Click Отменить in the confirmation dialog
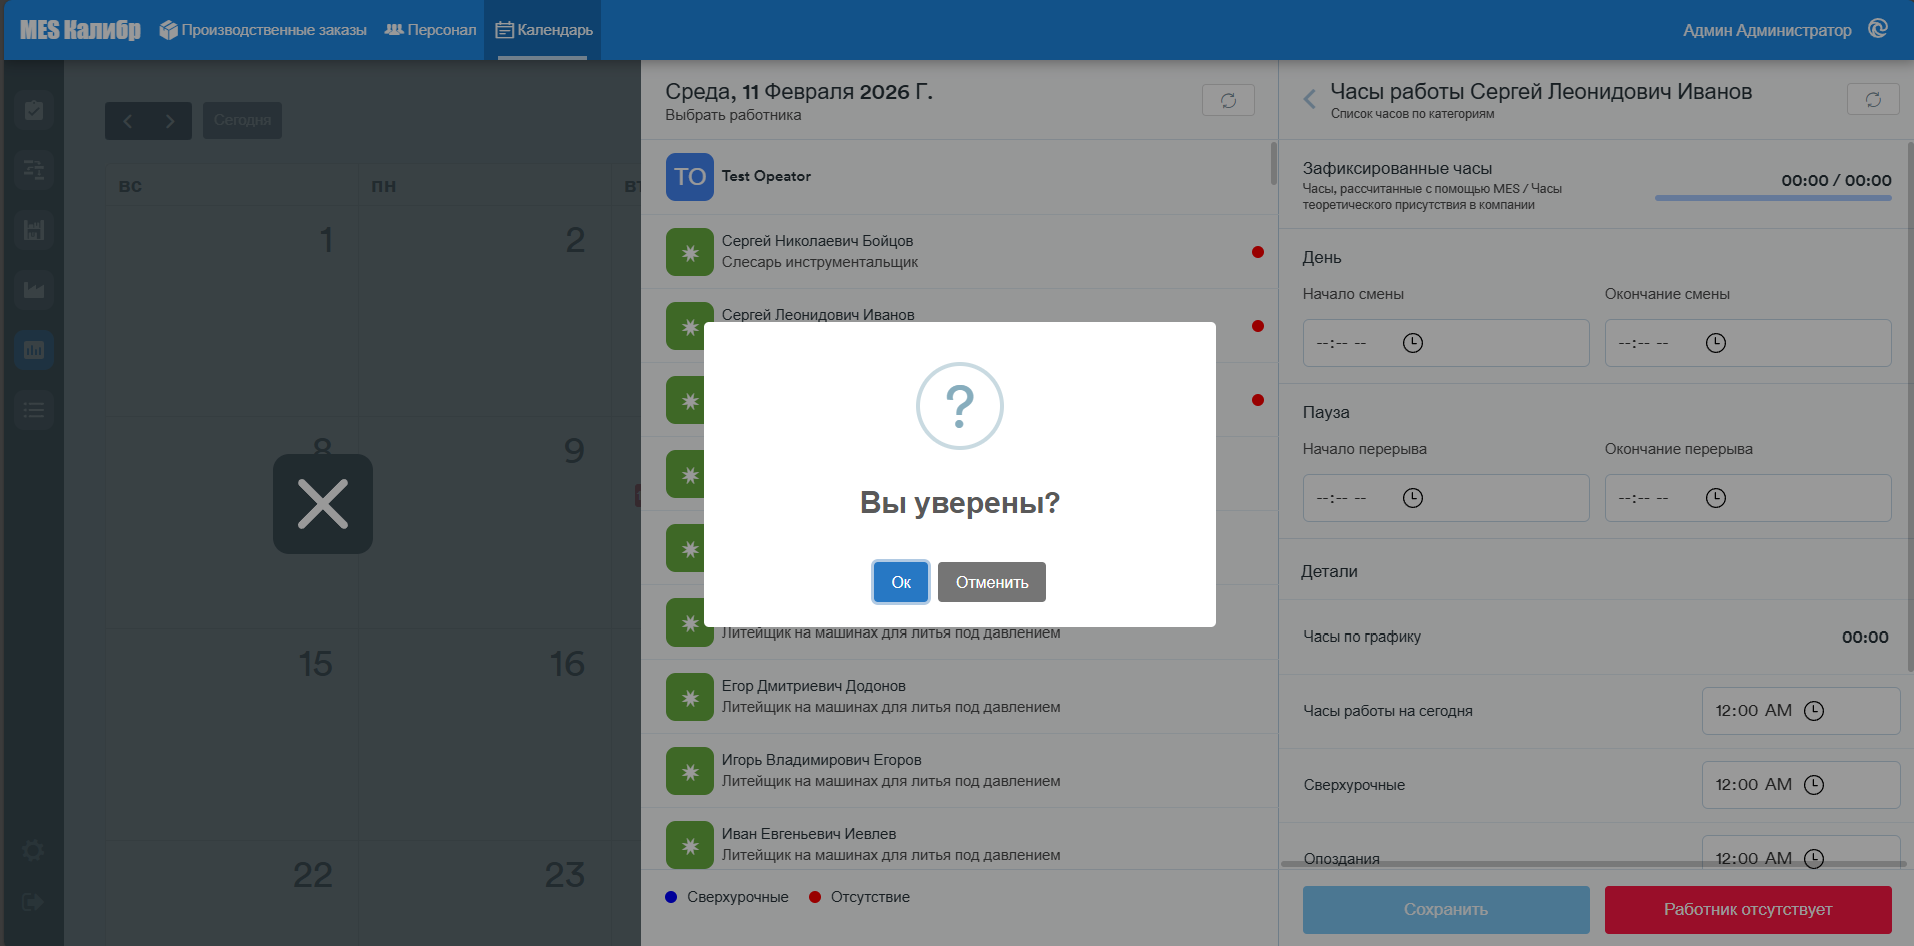 coord(992,582)
